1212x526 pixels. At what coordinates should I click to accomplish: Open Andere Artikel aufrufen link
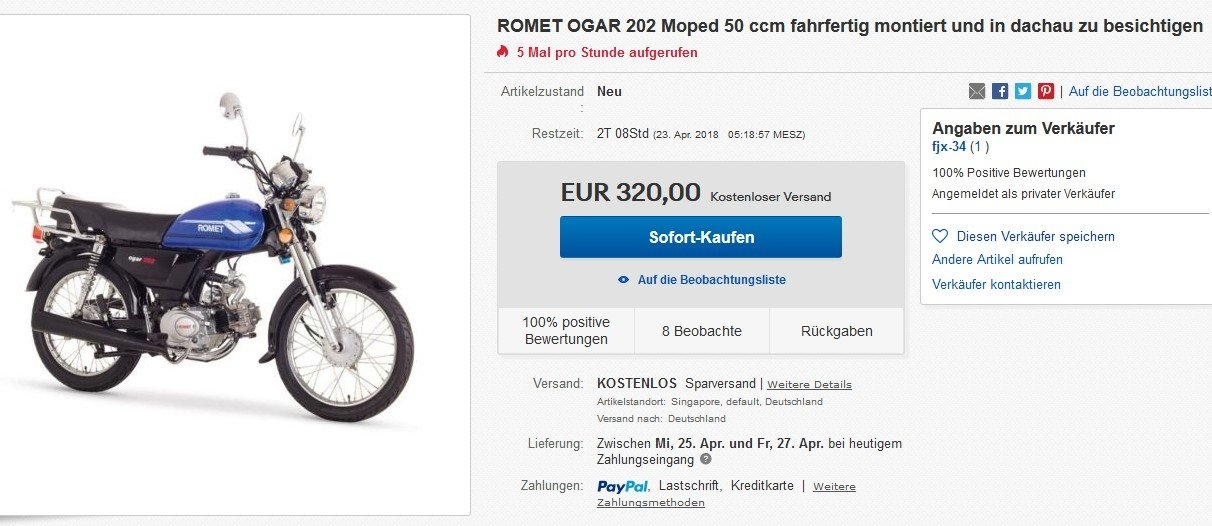[x=997, y=259]
